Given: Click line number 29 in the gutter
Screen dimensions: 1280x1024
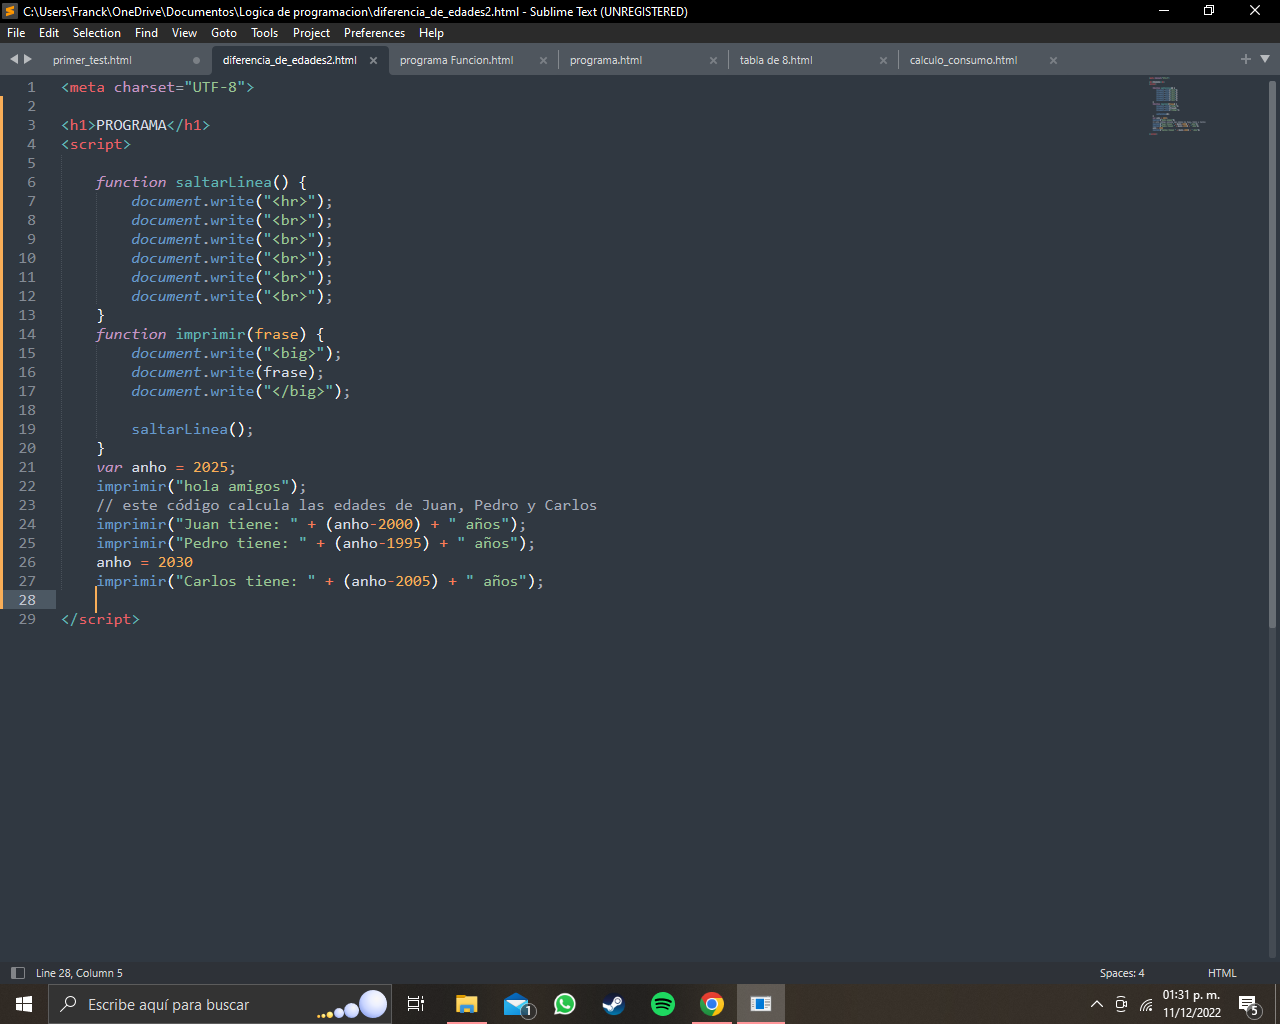Looking at the screenshot, I should [27, 619].
